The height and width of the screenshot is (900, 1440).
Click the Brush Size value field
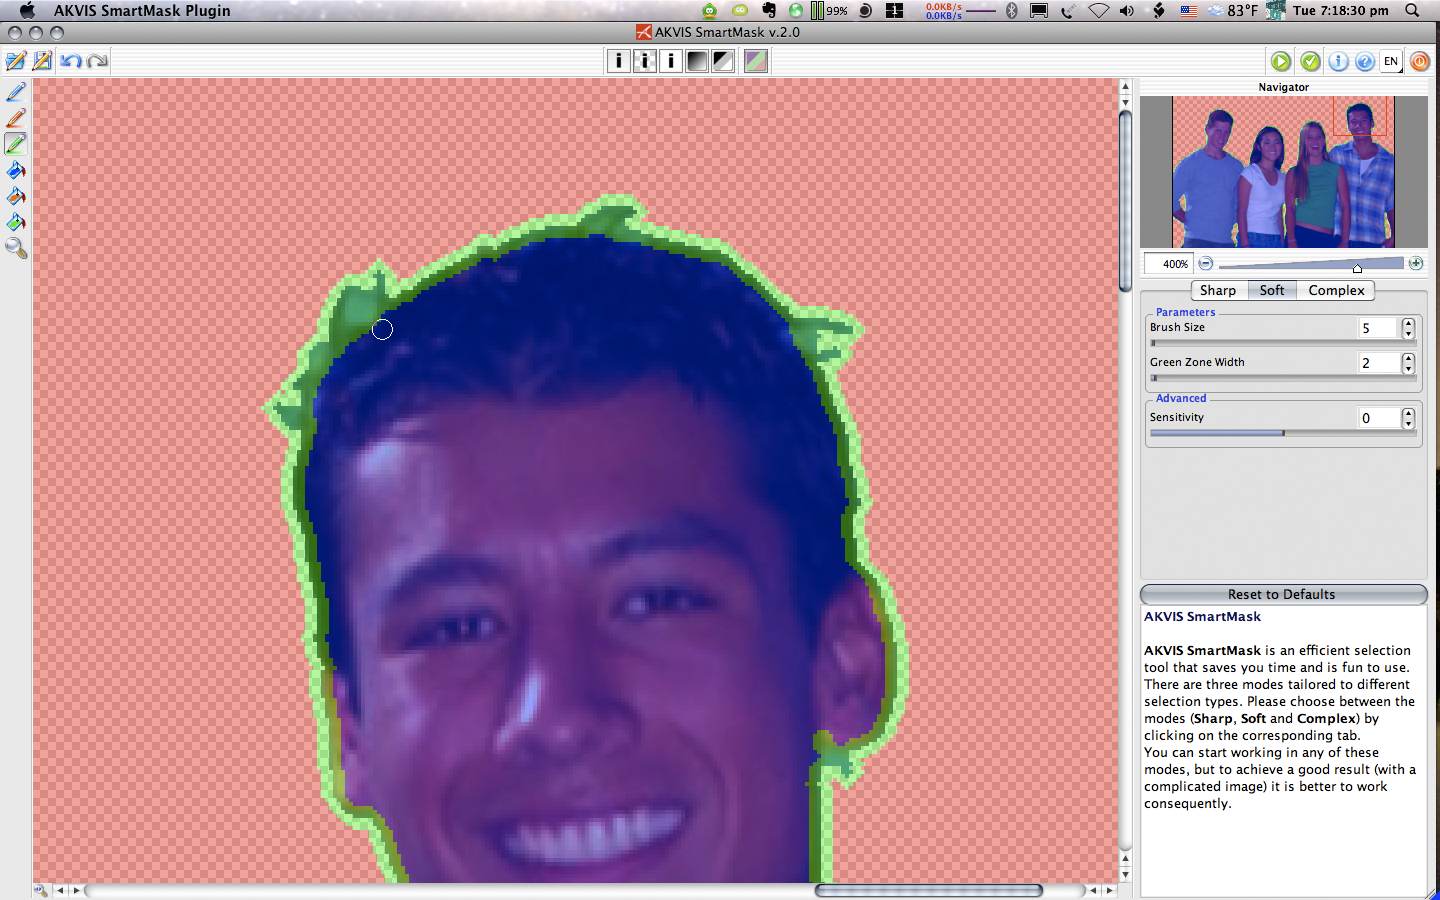(1379, 328)
